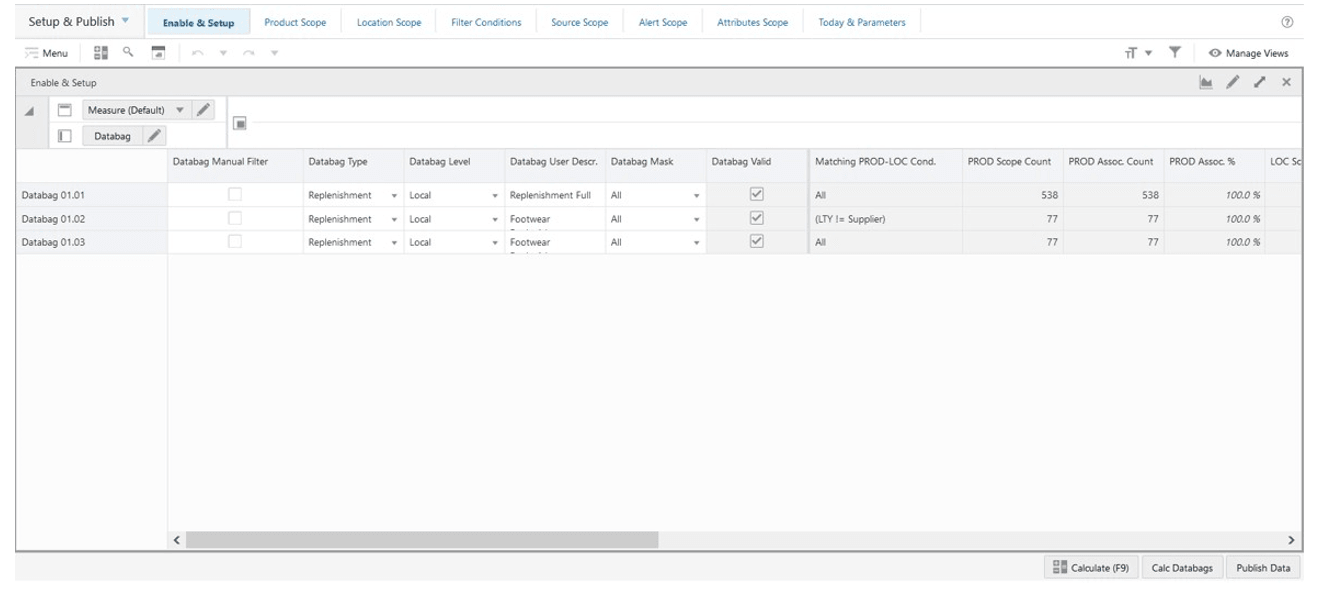Click the text size formatting icon
Image resolution: width=1322 pixels, height=591 pixels.
click(x=1131, y=52)
